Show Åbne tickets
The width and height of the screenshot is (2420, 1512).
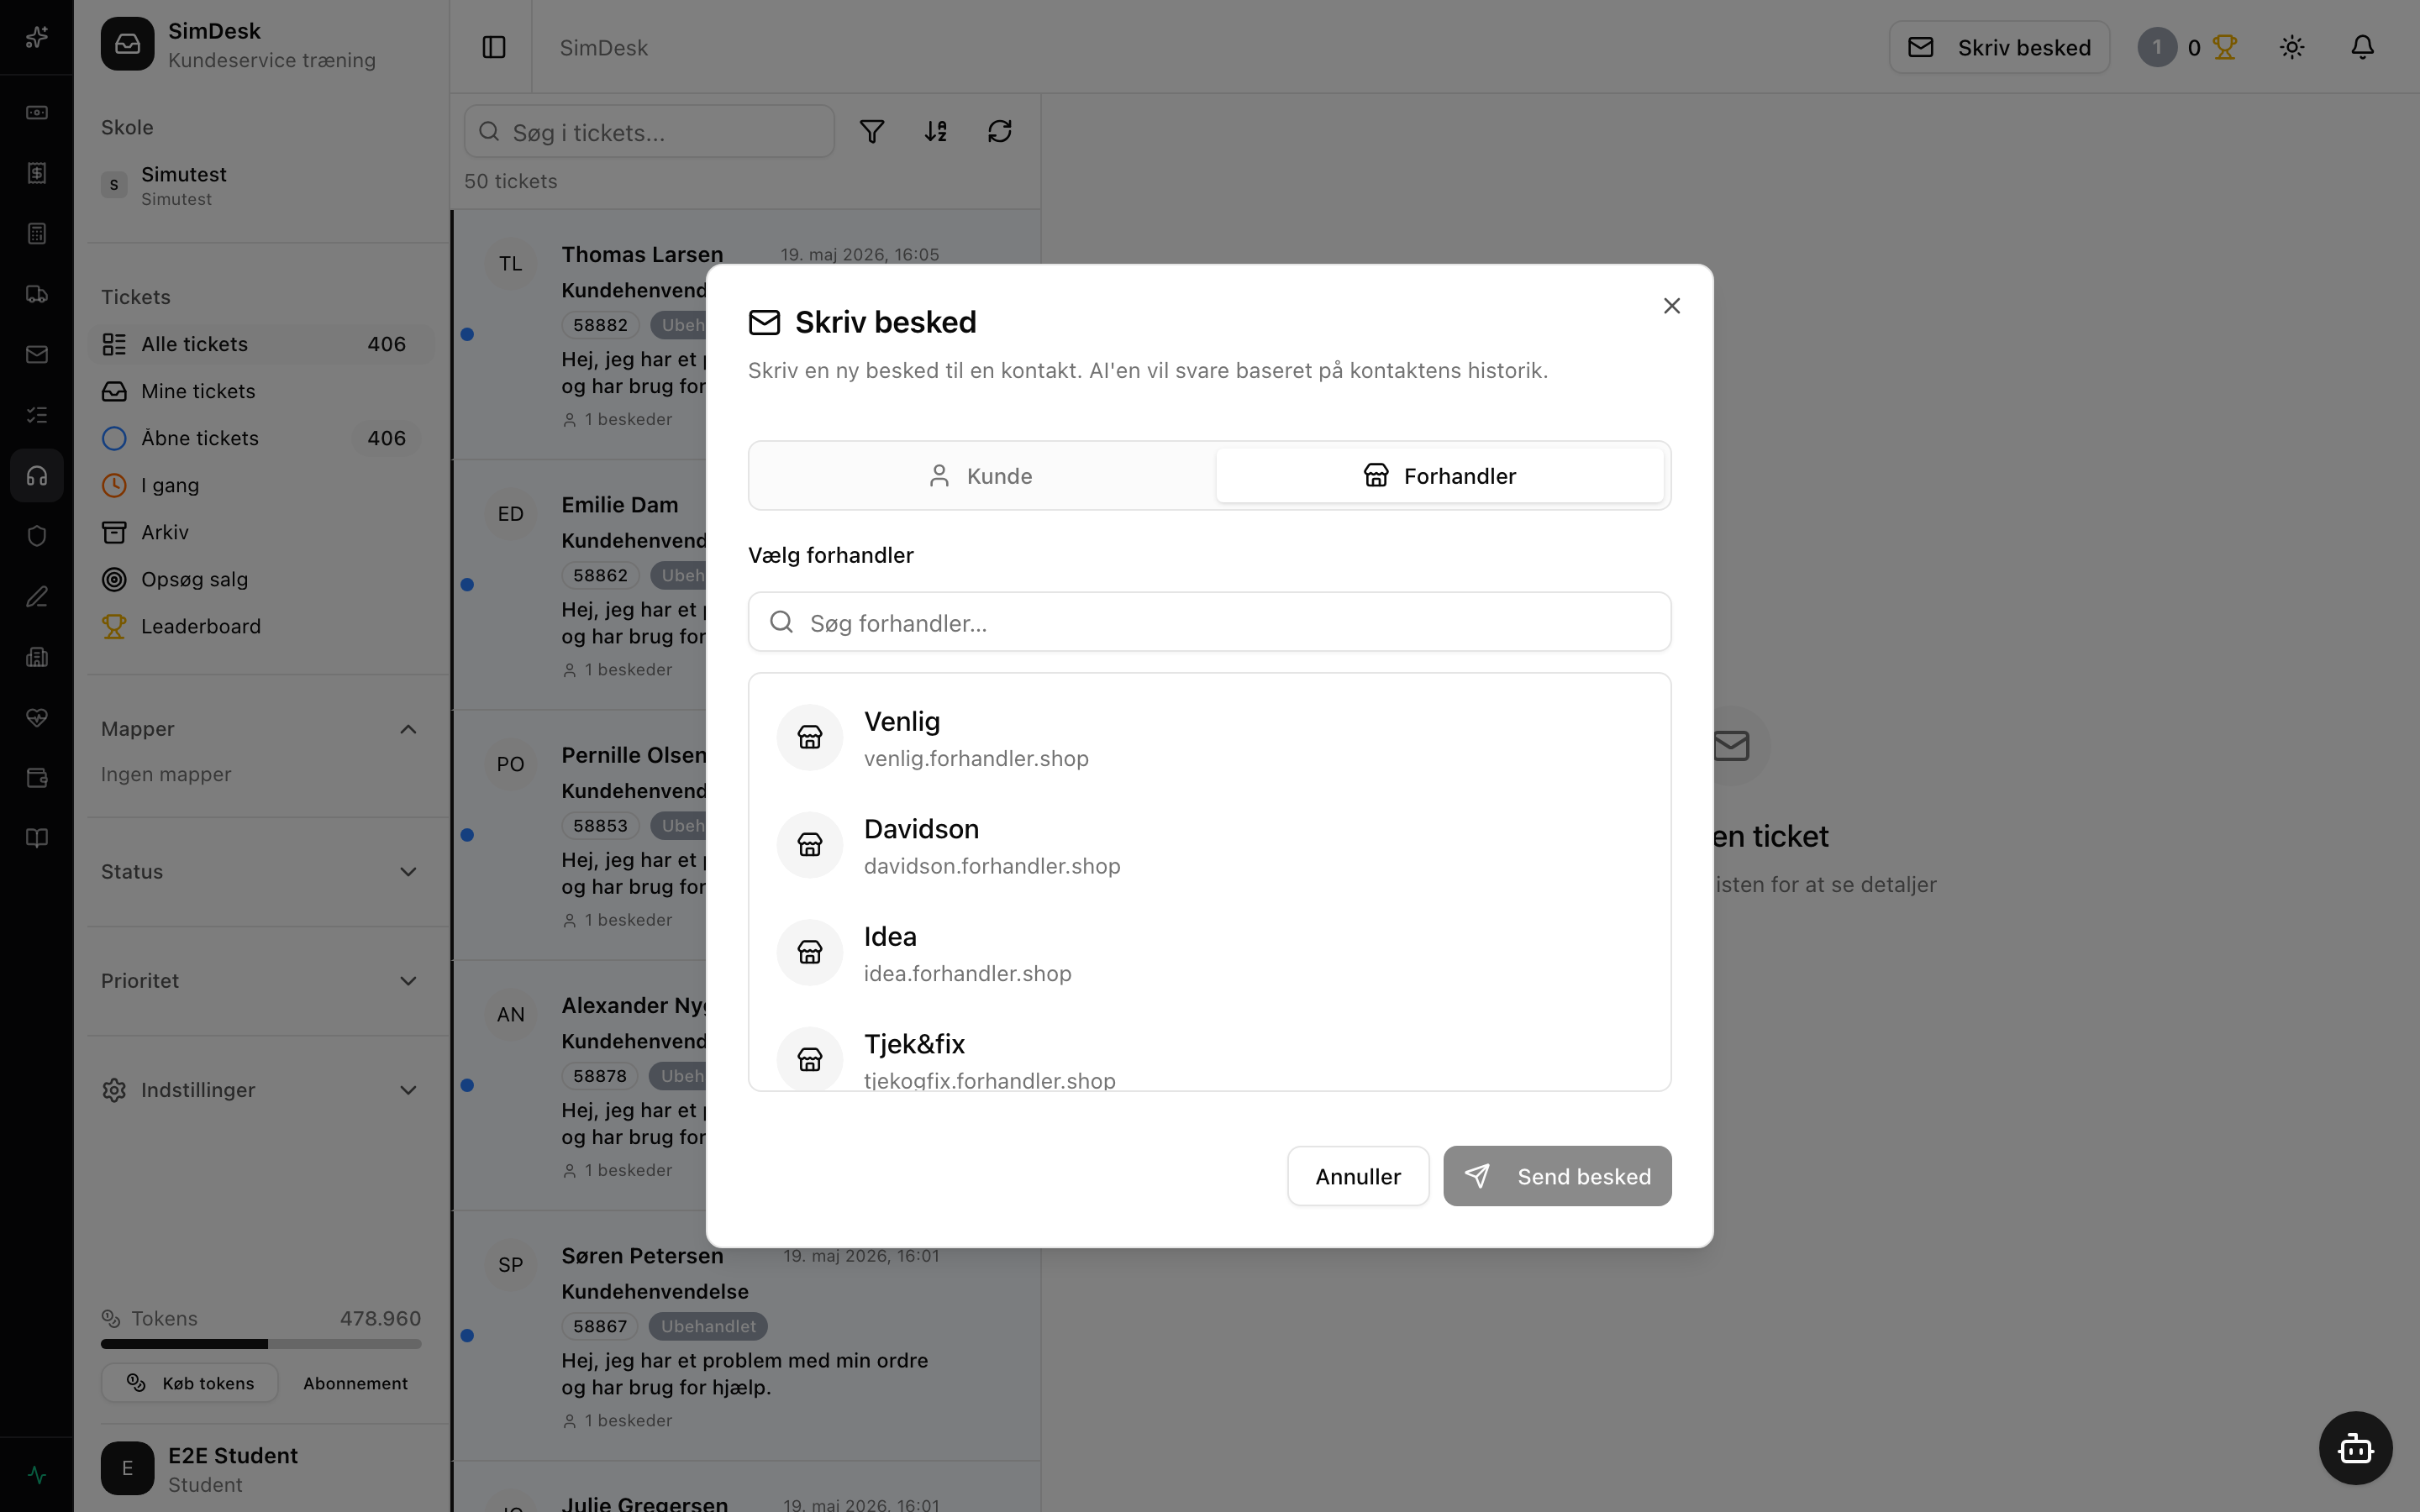262,438
